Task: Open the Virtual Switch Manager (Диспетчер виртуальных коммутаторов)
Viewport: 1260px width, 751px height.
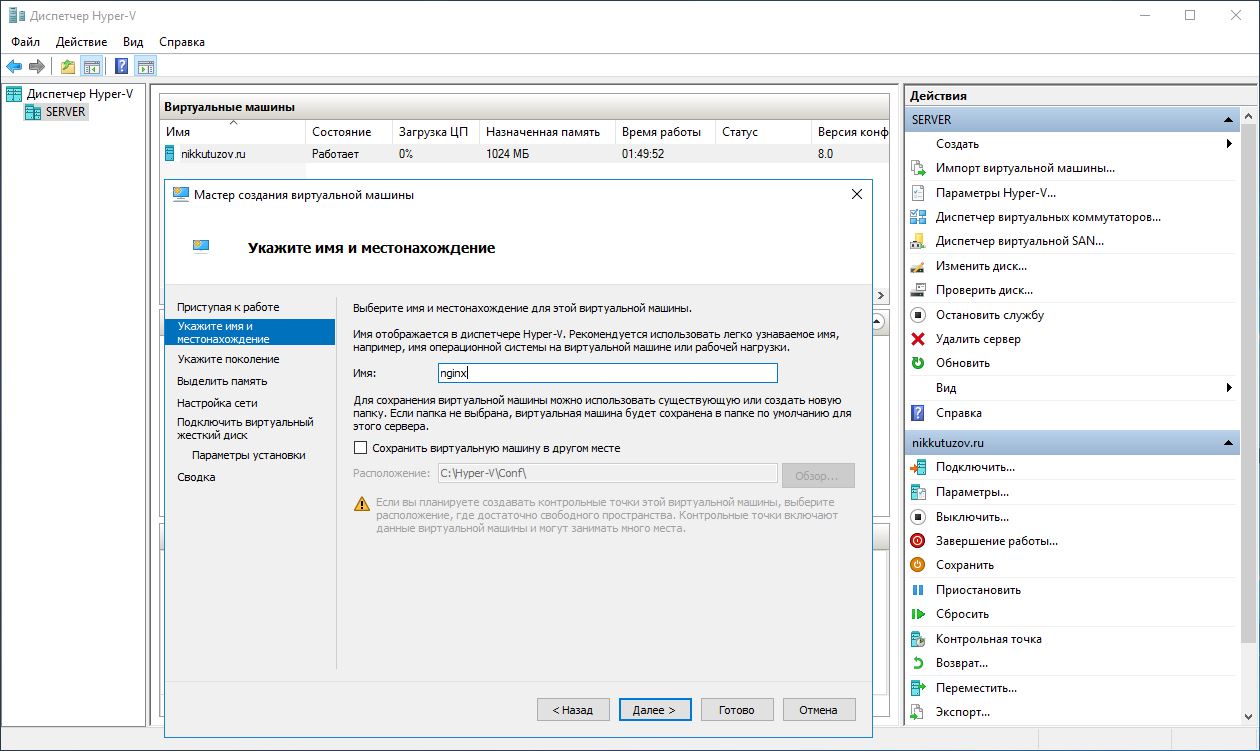Action: pyautogui.click(x=1047, y=217)
